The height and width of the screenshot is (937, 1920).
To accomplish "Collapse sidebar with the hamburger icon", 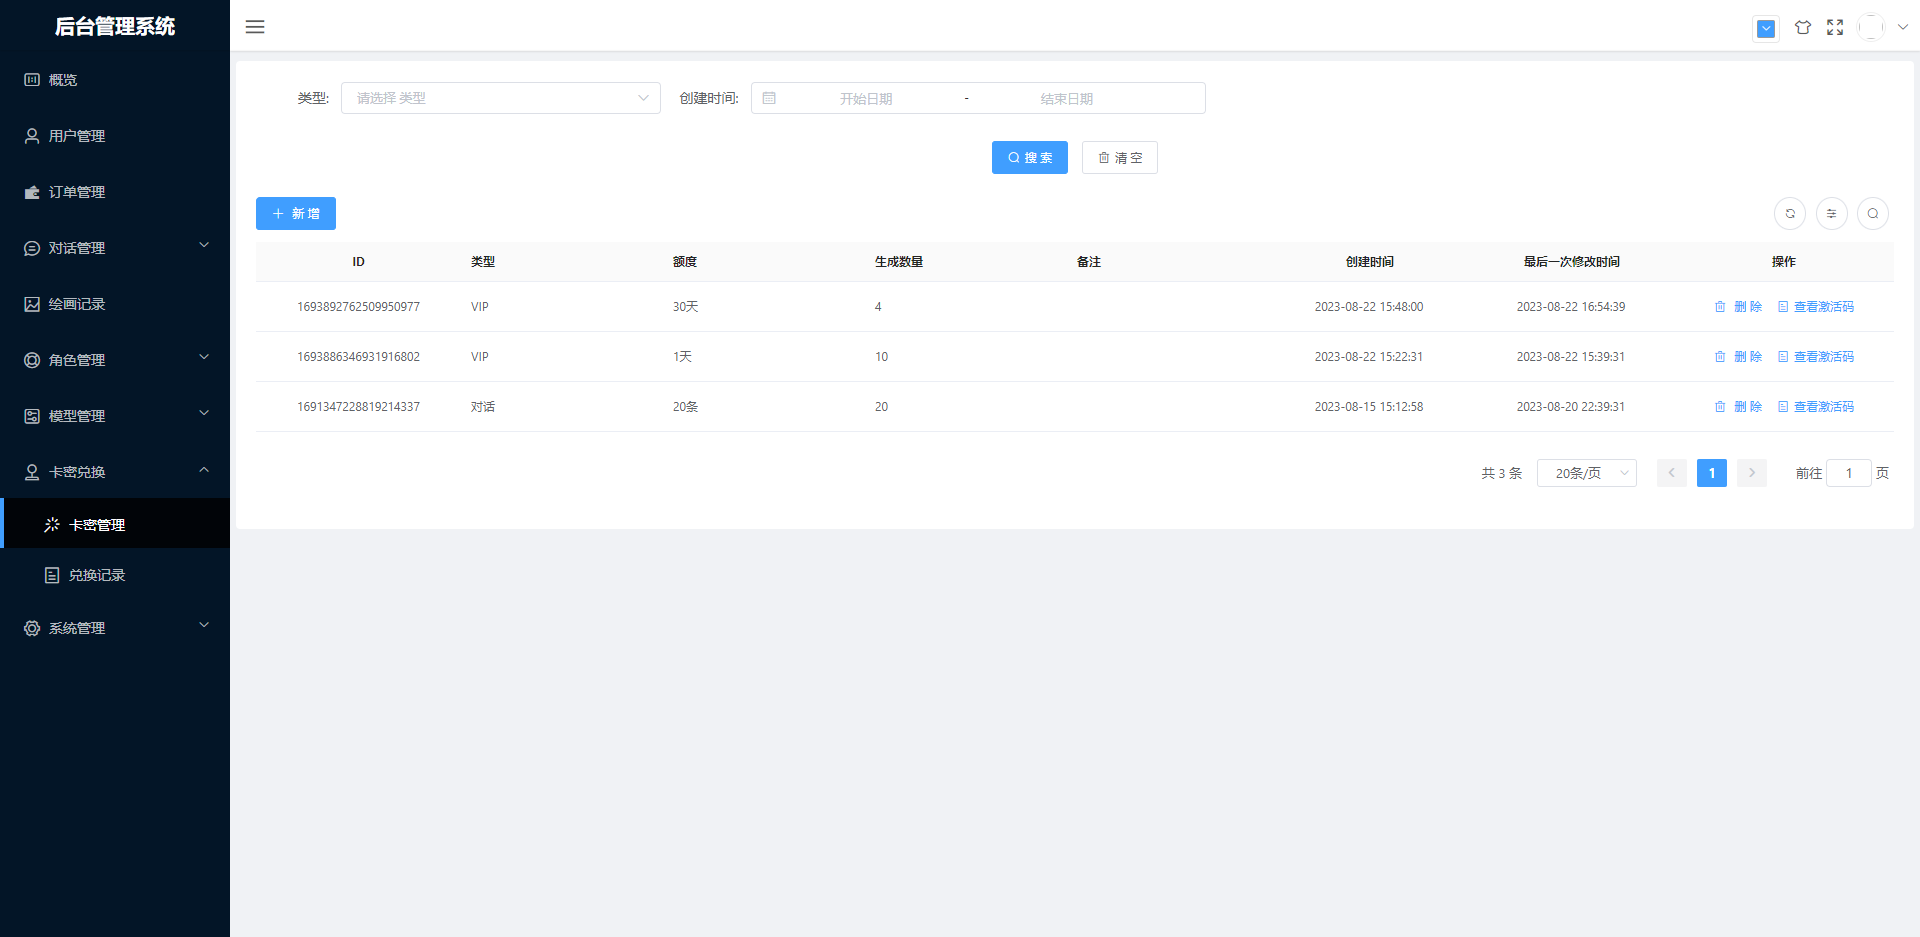I will 255,27.
